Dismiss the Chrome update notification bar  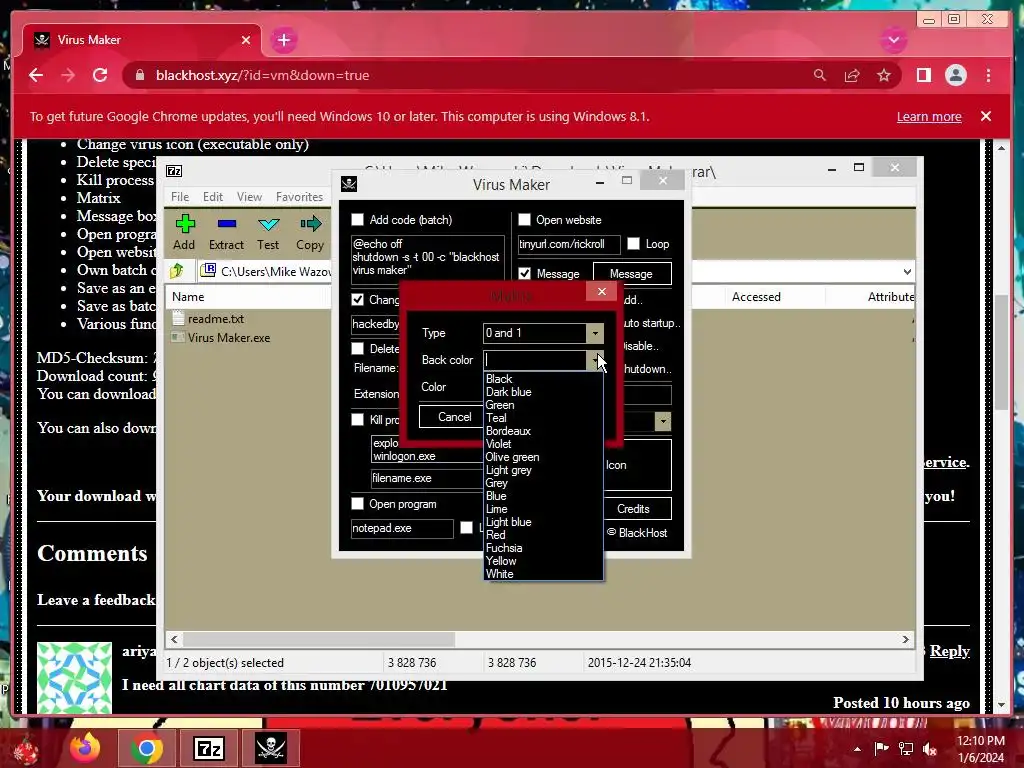tap(985, 116)
